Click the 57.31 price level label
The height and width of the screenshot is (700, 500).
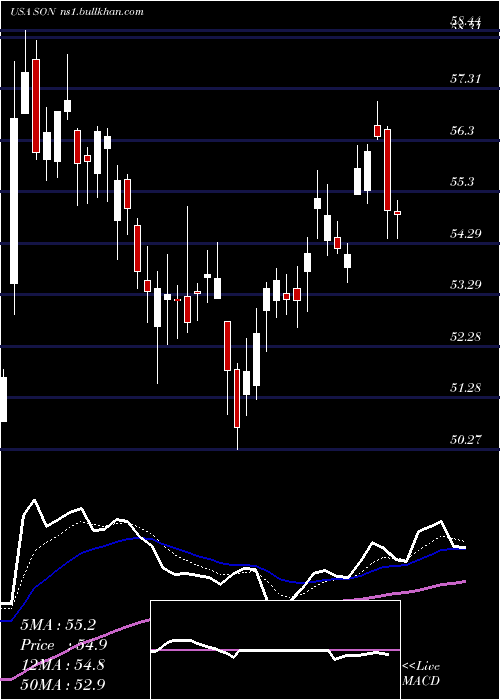[466, 79]
